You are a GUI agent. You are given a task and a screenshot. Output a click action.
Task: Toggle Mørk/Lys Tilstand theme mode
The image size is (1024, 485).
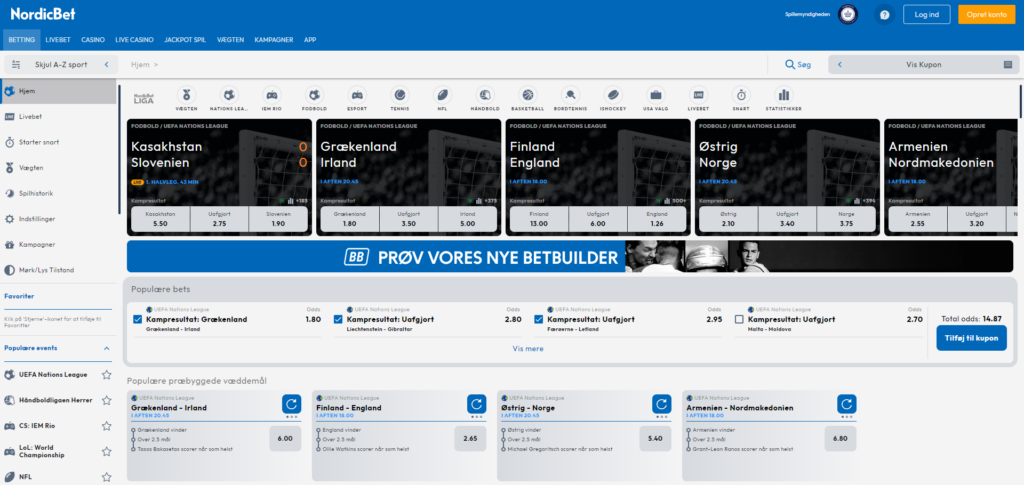click(58, 270)
